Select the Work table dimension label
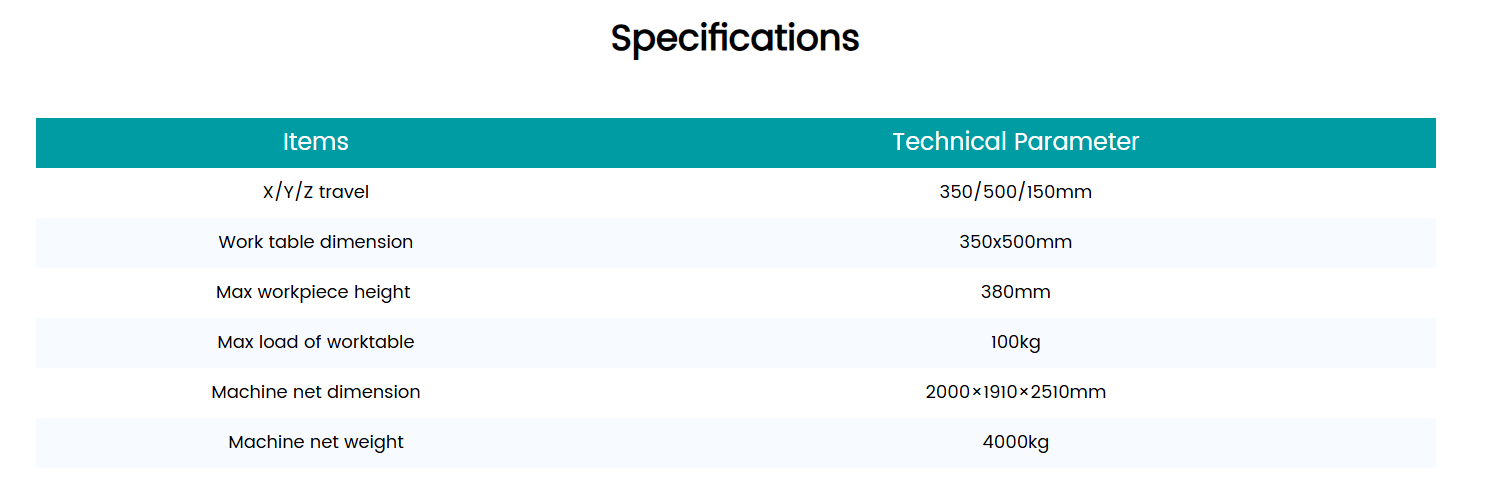 [316, 242]
